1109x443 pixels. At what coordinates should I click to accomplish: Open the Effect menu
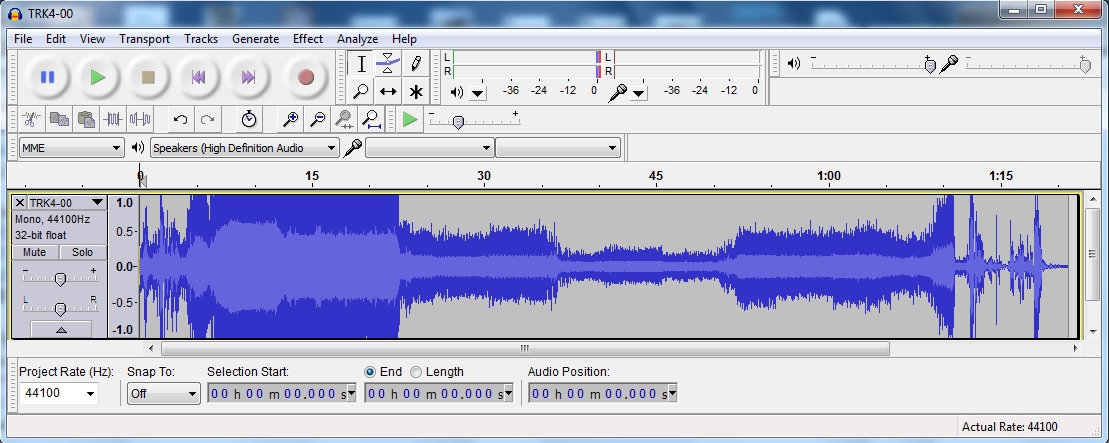[x=308, y=39]
